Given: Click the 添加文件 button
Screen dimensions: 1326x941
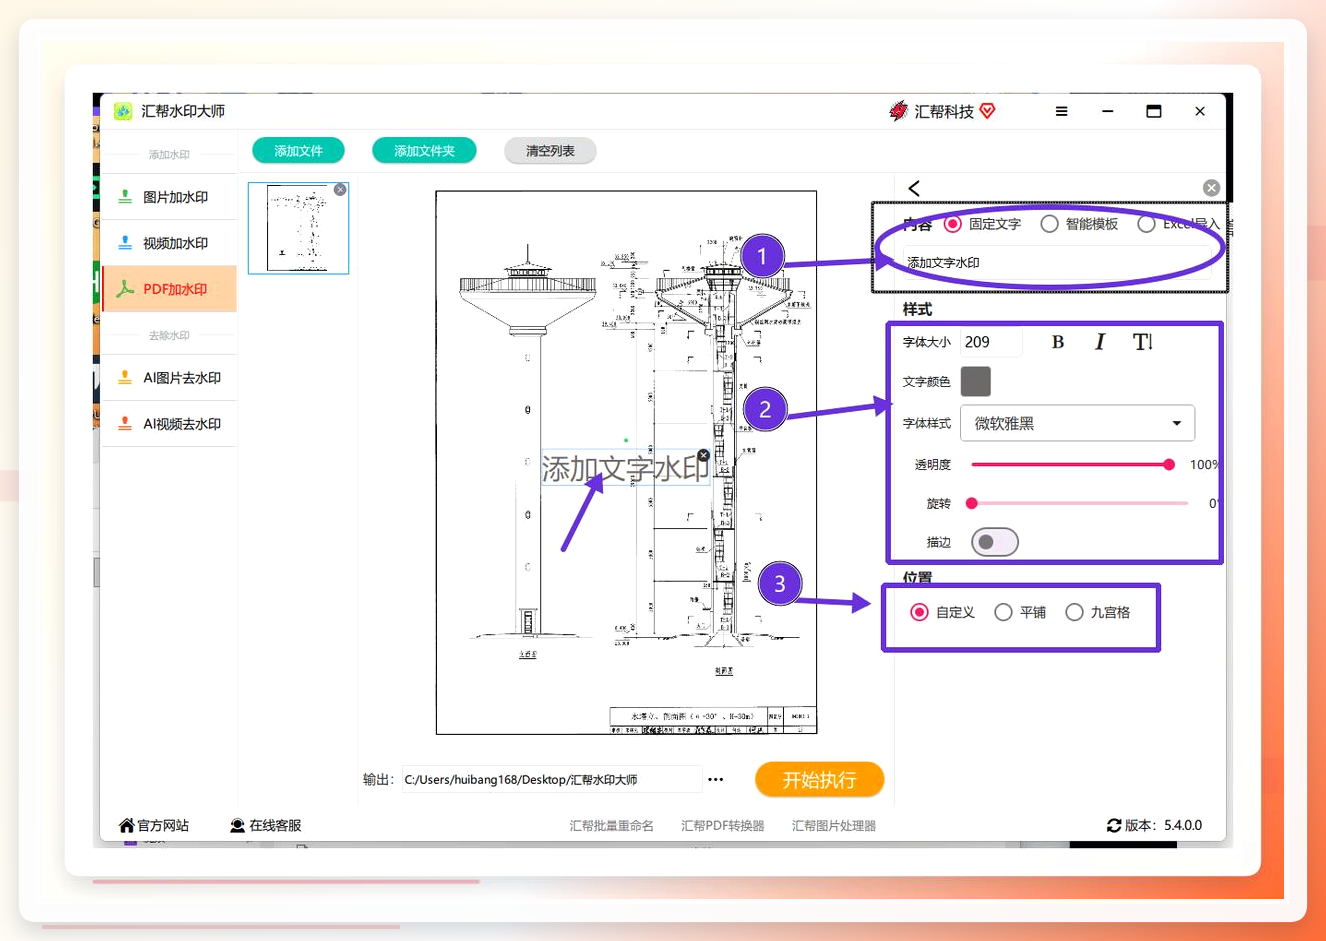Looking at the screenshot, I should [298, 150].
